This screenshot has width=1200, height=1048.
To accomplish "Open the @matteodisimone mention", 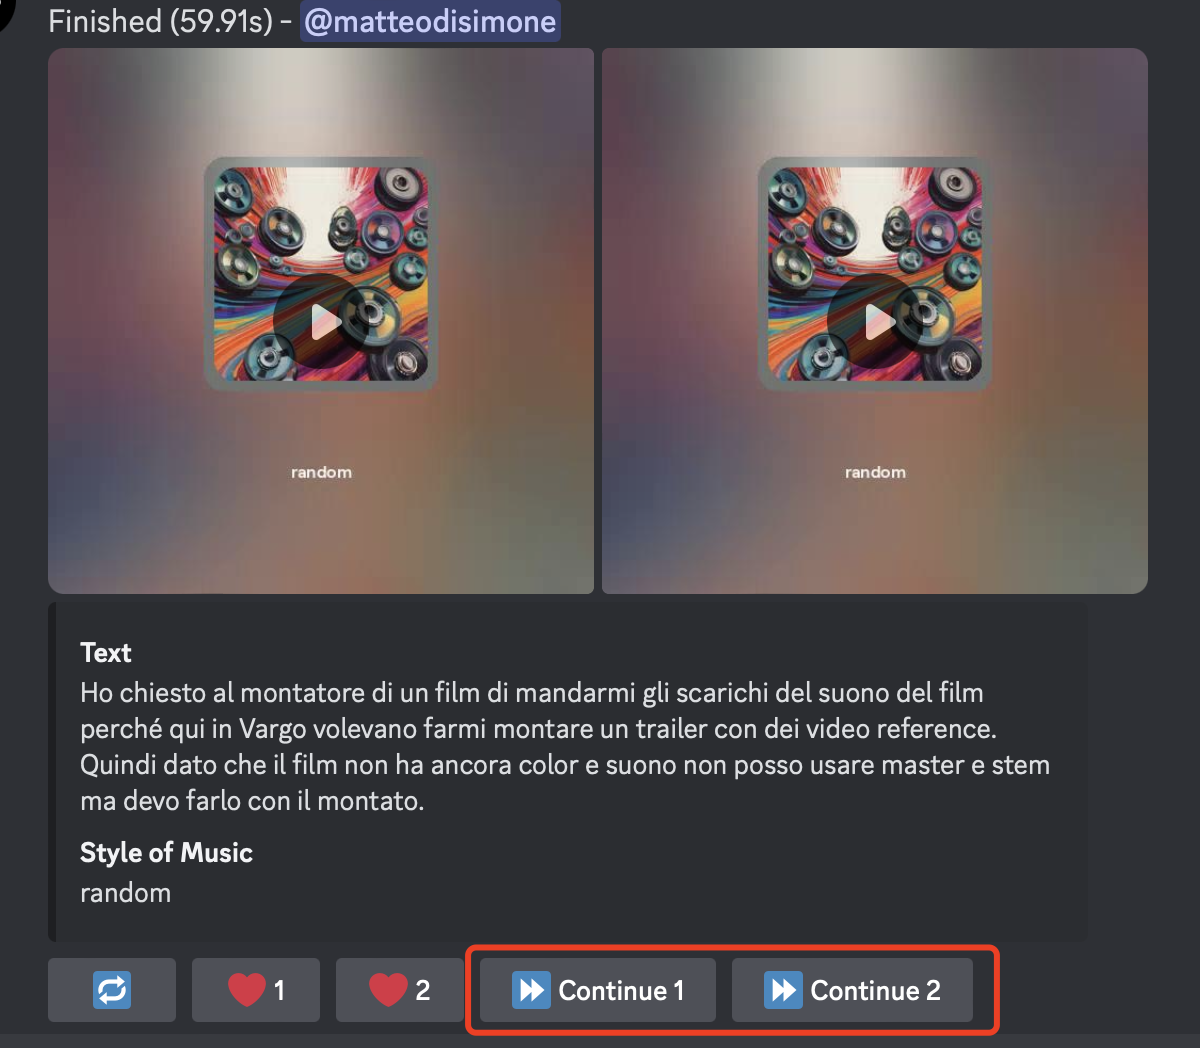I will [430, 21].
